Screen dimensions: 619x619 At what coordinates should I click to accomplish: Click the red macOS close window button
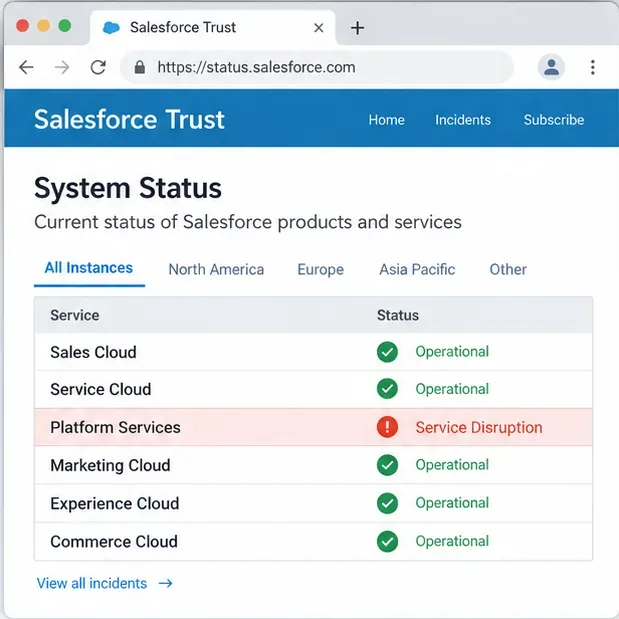pyautogui.click(x=23, y=26)
